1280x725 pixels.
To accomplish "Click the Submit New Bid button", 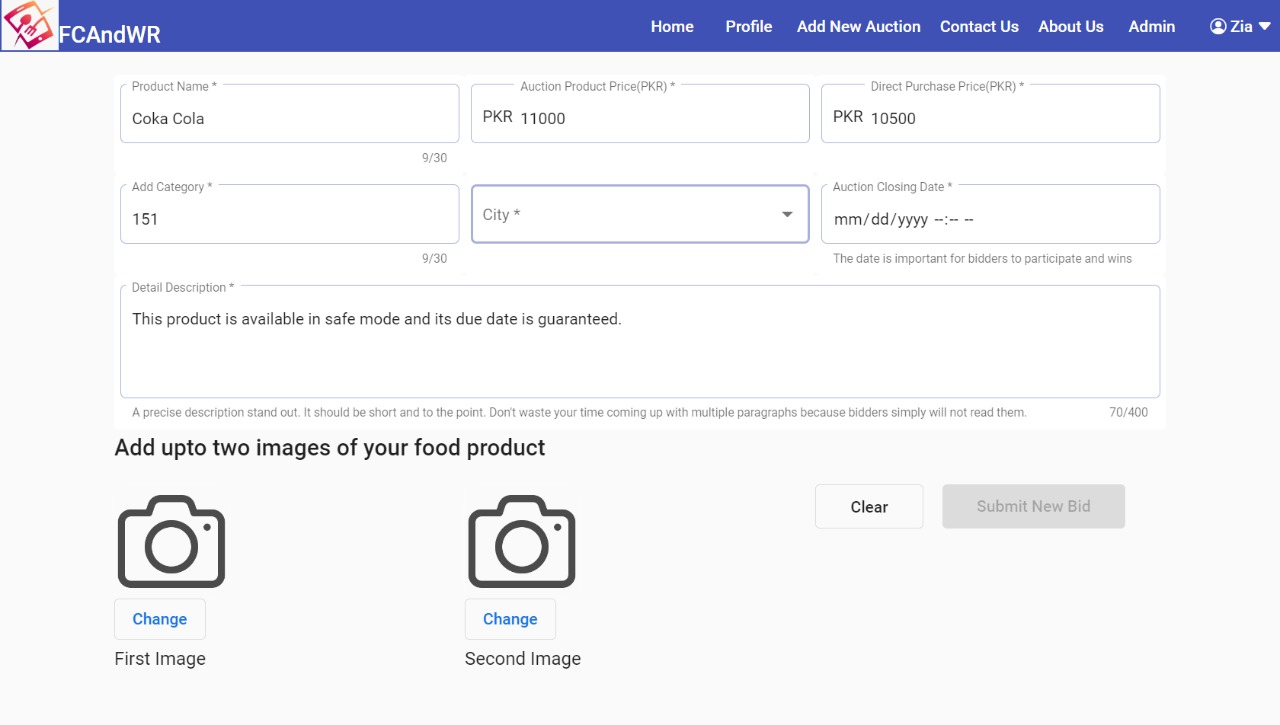I will pyautogui.click(x=1033, y=506).
